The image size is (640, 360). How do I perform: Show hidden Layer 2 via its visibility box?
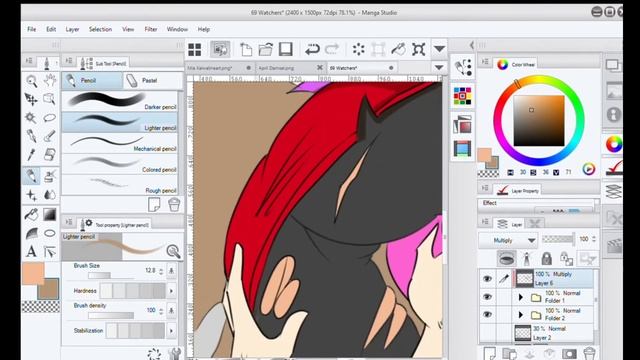pyautogui.click(x=487, y=333)
